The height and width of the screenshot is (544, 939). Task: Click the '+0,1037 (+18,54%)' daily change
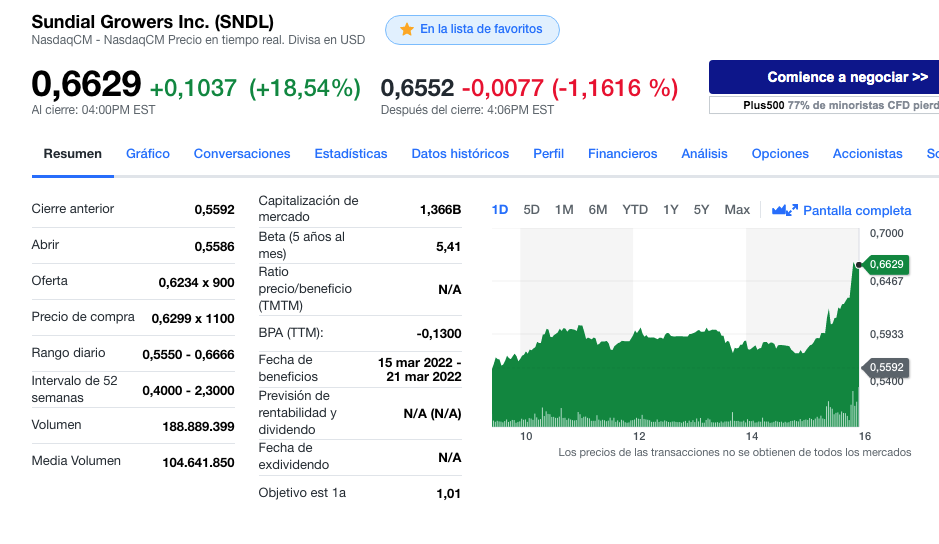tap(255, 88)
